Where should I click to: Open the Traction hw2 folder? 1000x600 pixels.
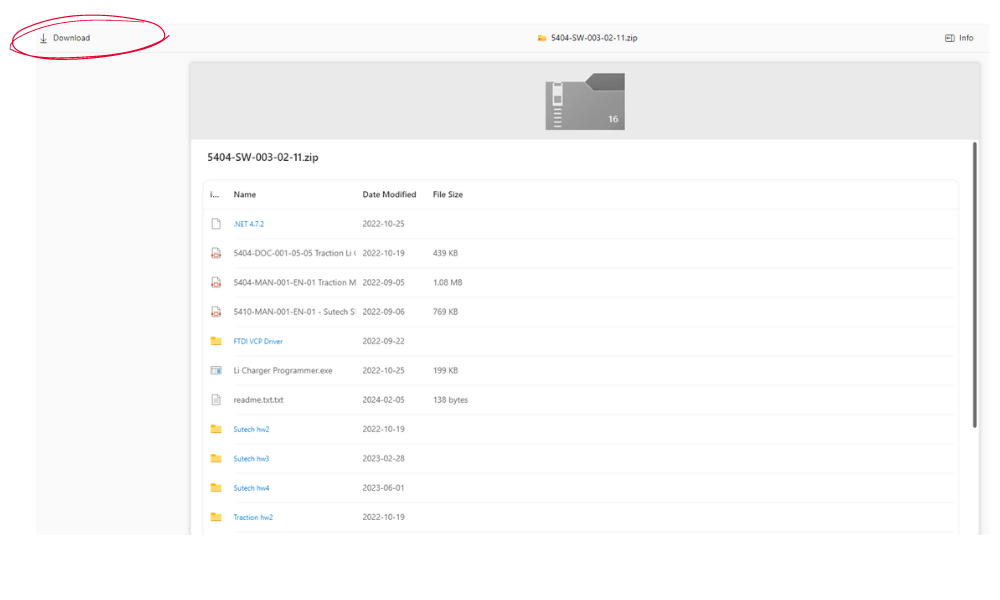tap(253, 517)
